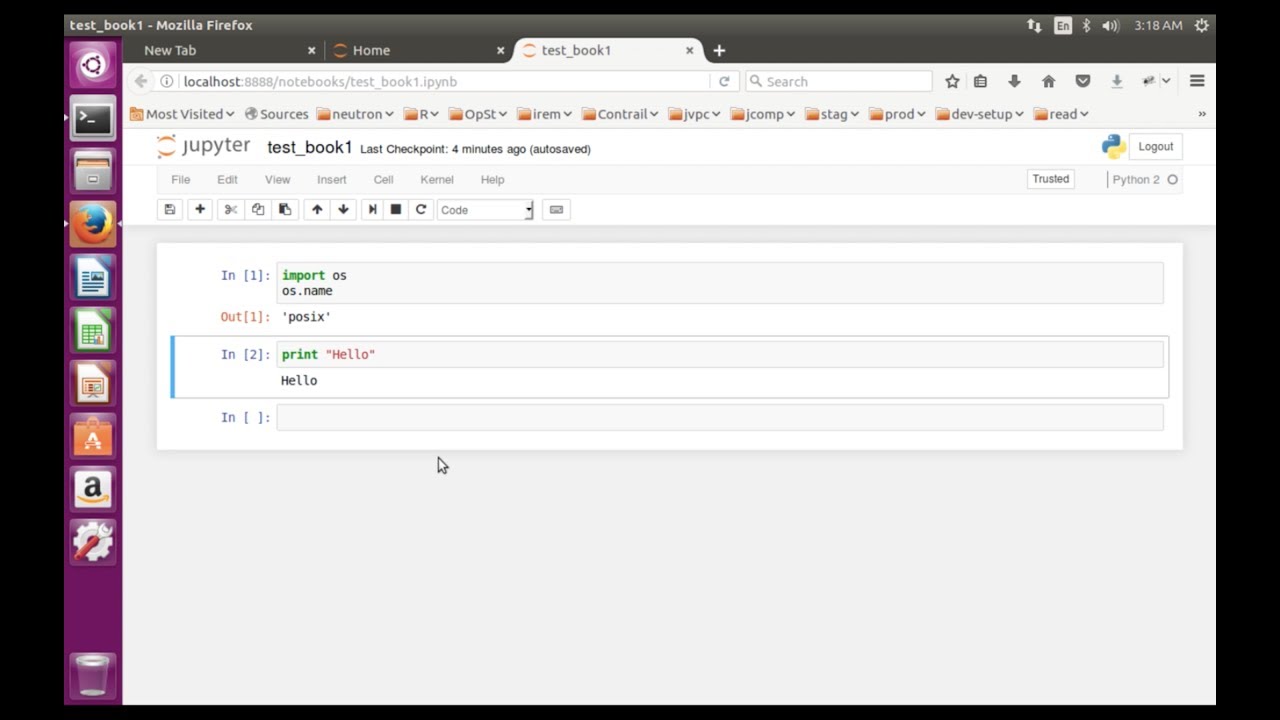The width and height of the screenshot is (1280, 720).
Task: Copy selected cells icon in toolbar
Action: click(258, 210)
